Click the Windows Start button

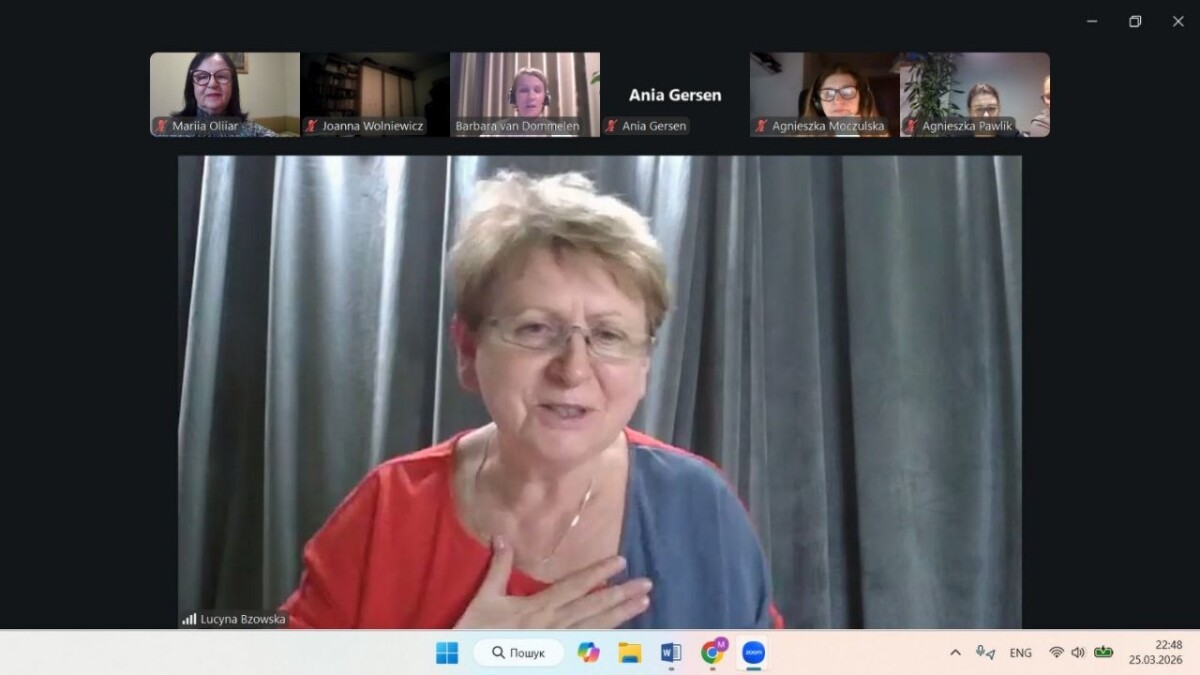click(x=447, y=653)
